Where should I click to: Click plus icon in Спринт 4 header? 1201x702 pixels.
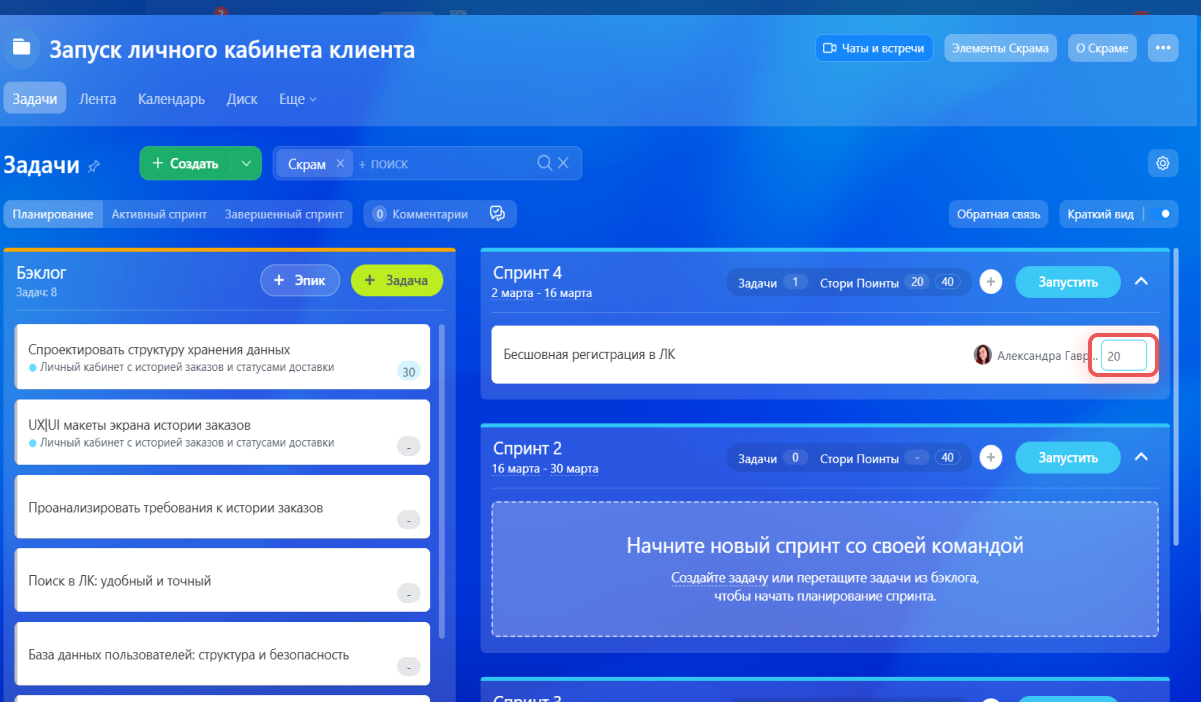[990, 282]
